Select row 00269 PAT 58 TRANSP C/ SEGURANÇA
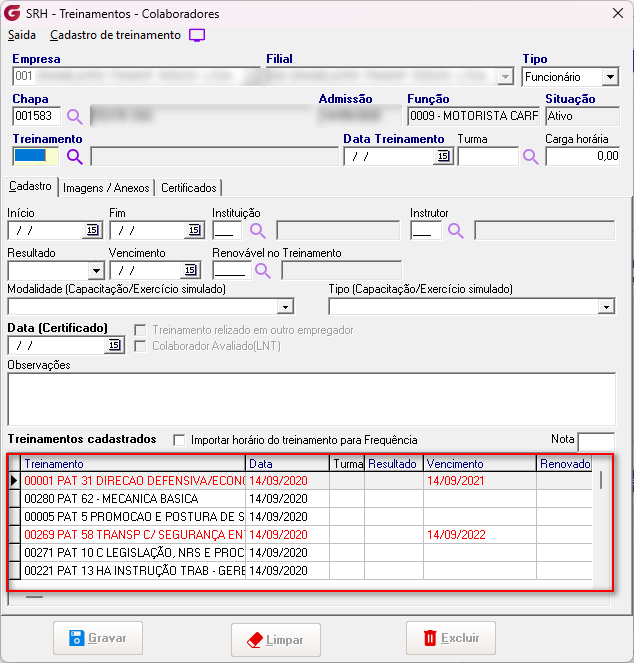The width and height of the screenshot is (634, 663). click(x=300, y=534)
